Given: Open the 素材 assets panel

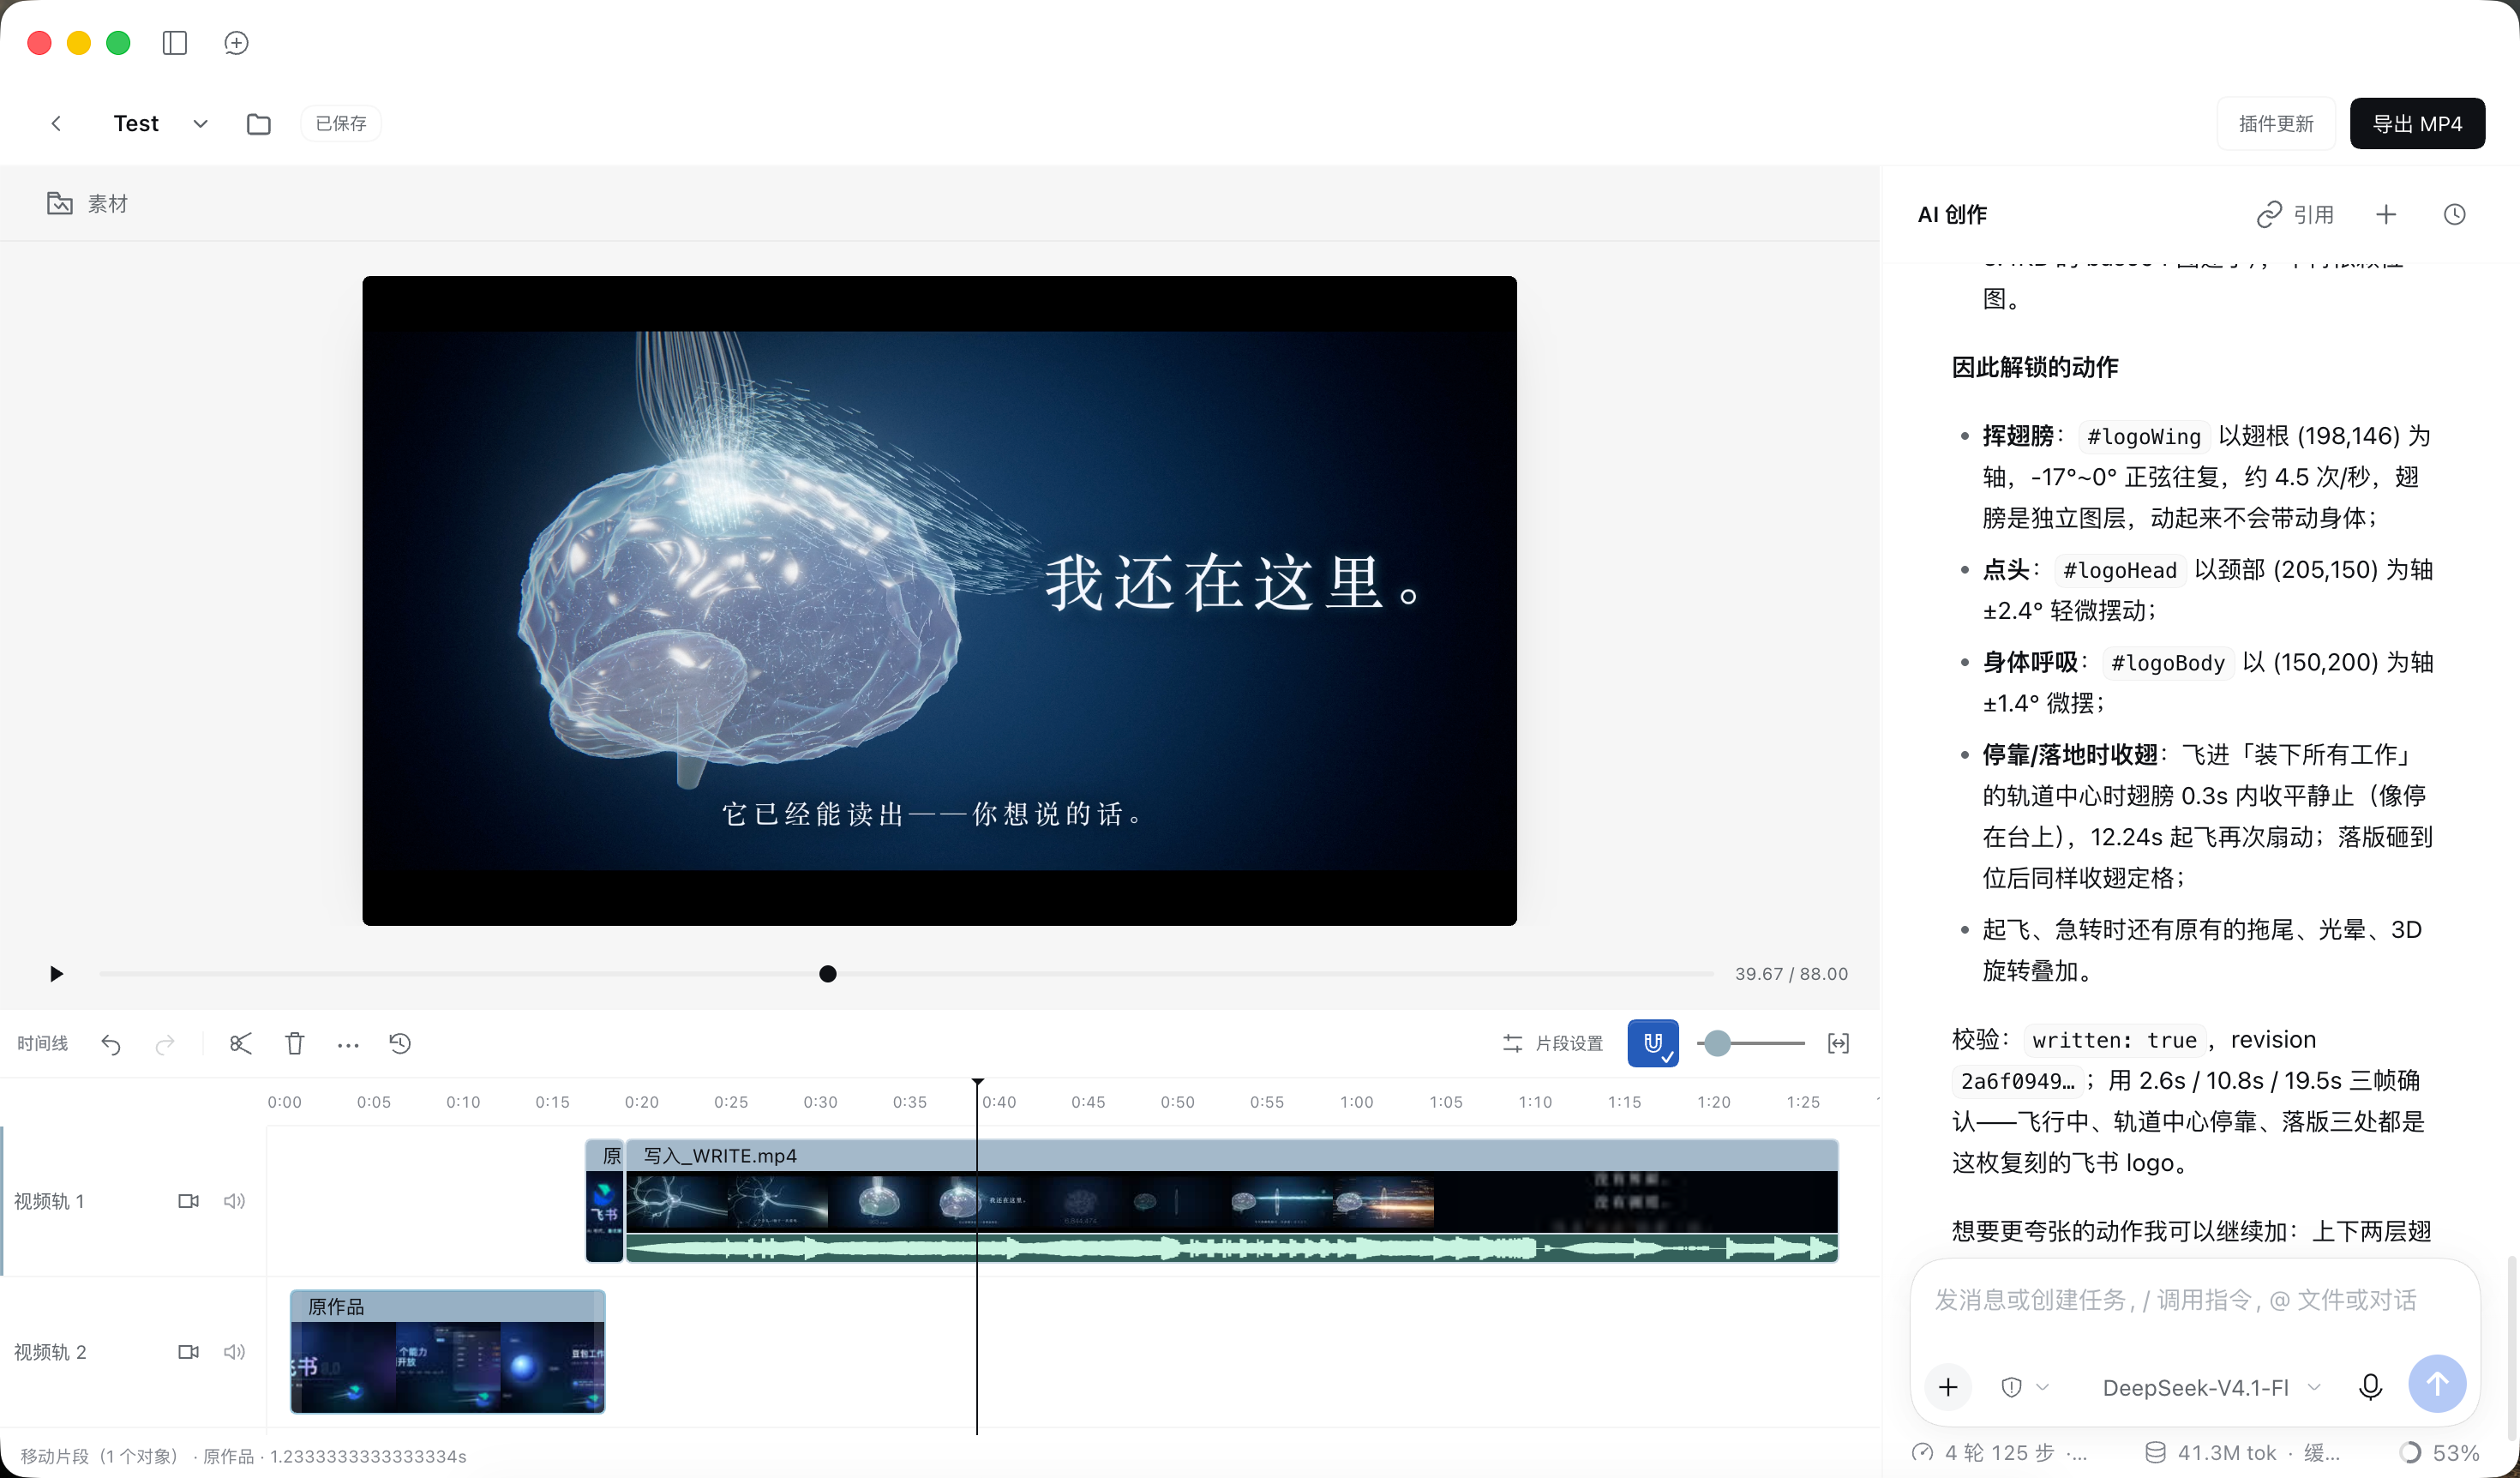Looking at the screenshot, I should (88, 203).
